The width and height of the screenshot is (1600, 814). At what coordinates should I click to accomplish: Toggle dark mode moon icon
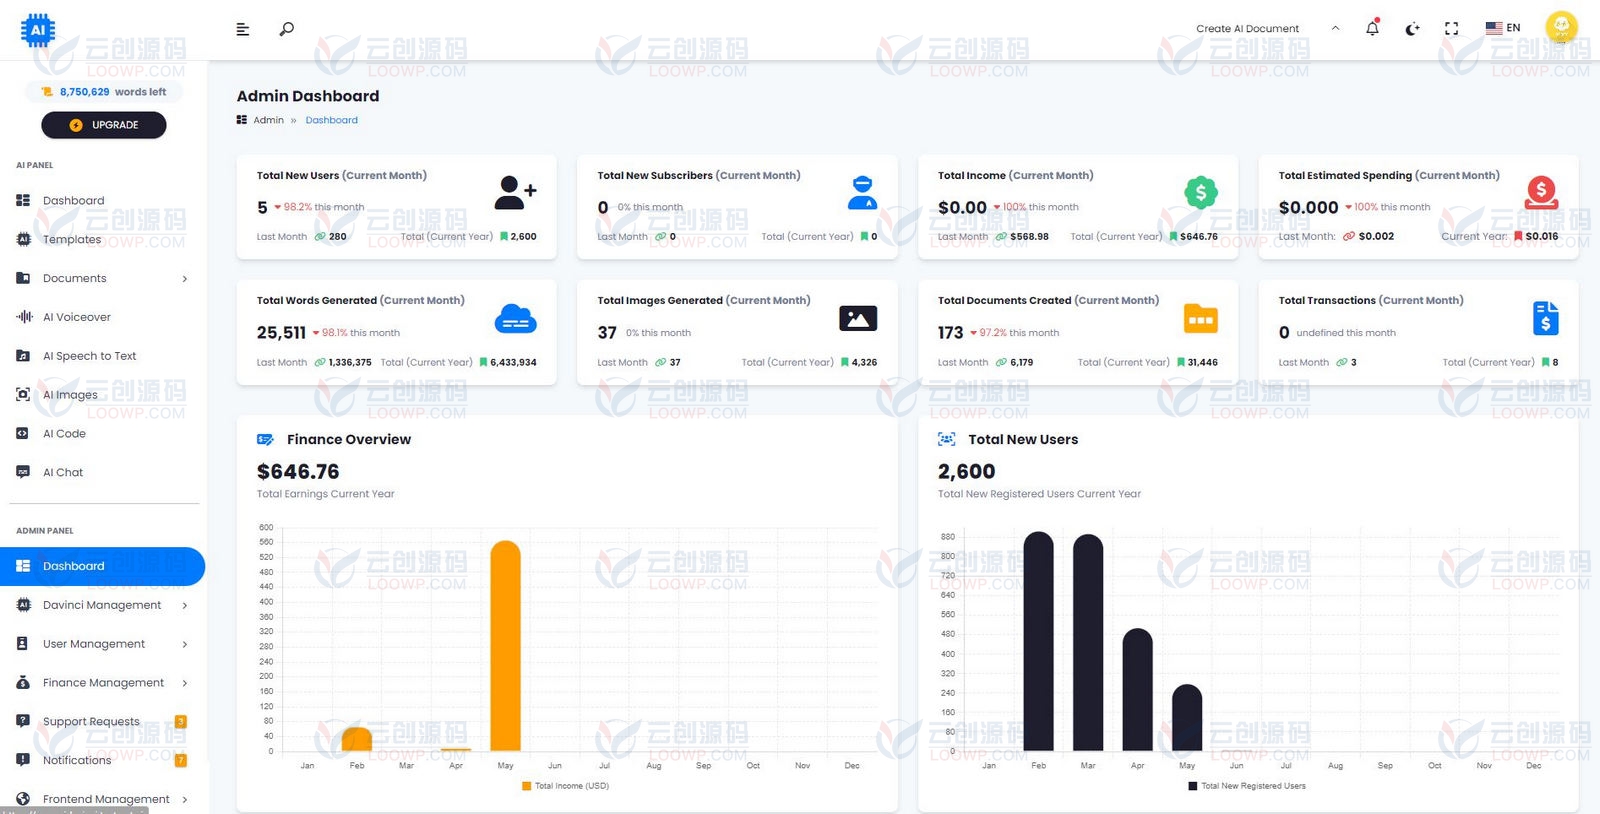1412,29
